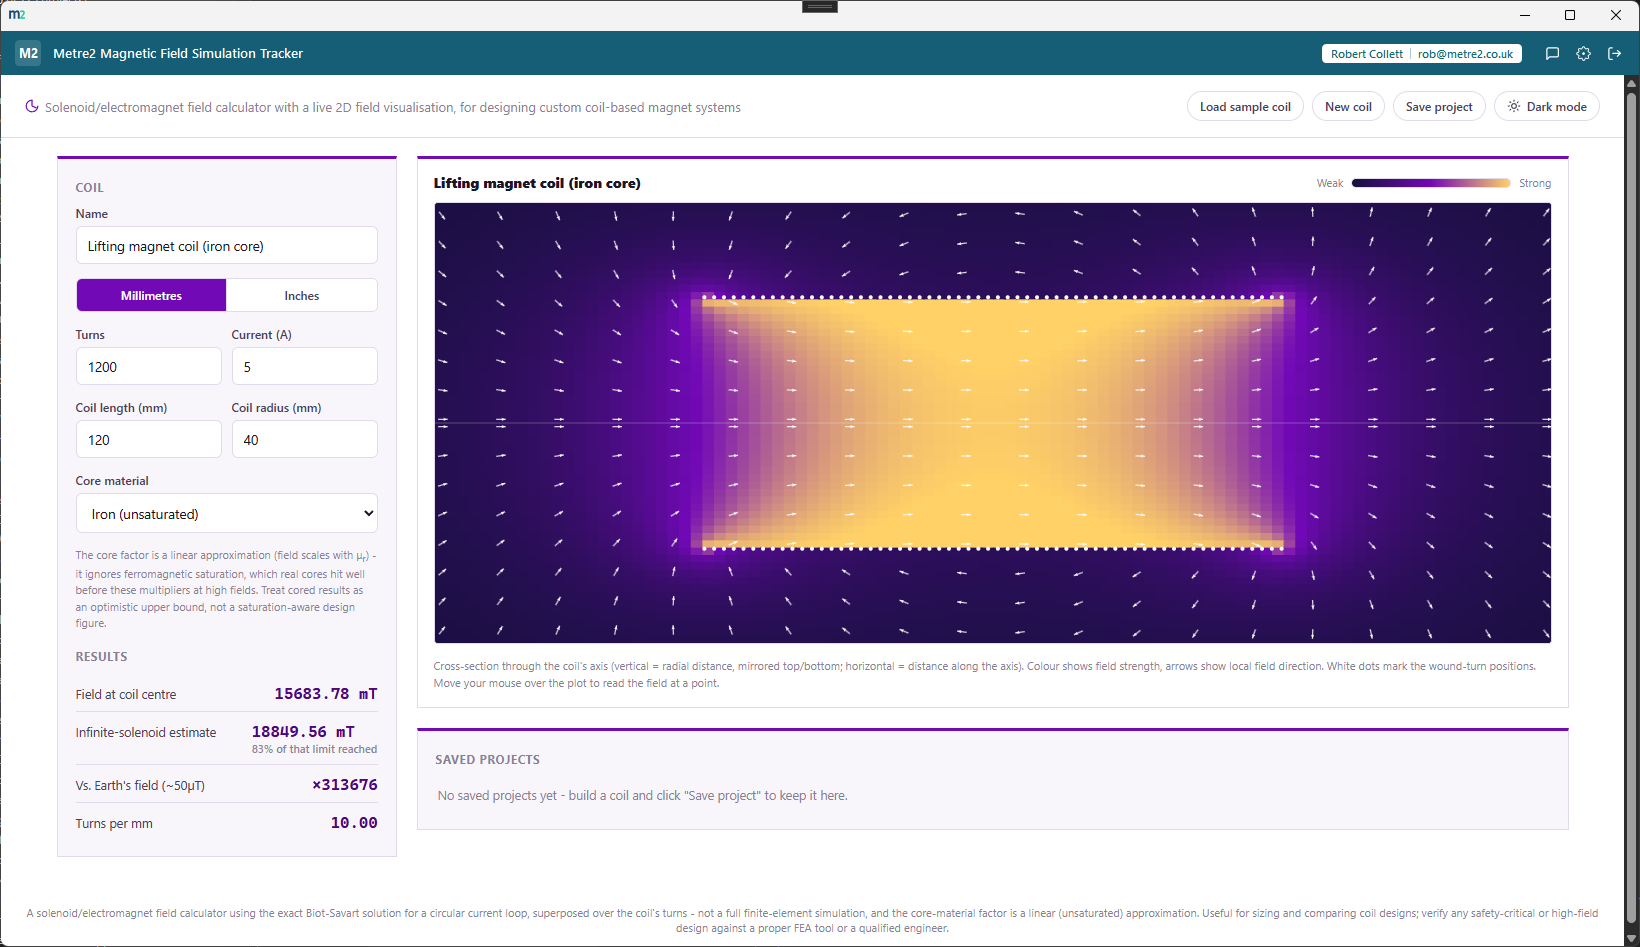1640x947 pixels.
Task: Click the field visualisation plot centre
Action: point(993,423)
